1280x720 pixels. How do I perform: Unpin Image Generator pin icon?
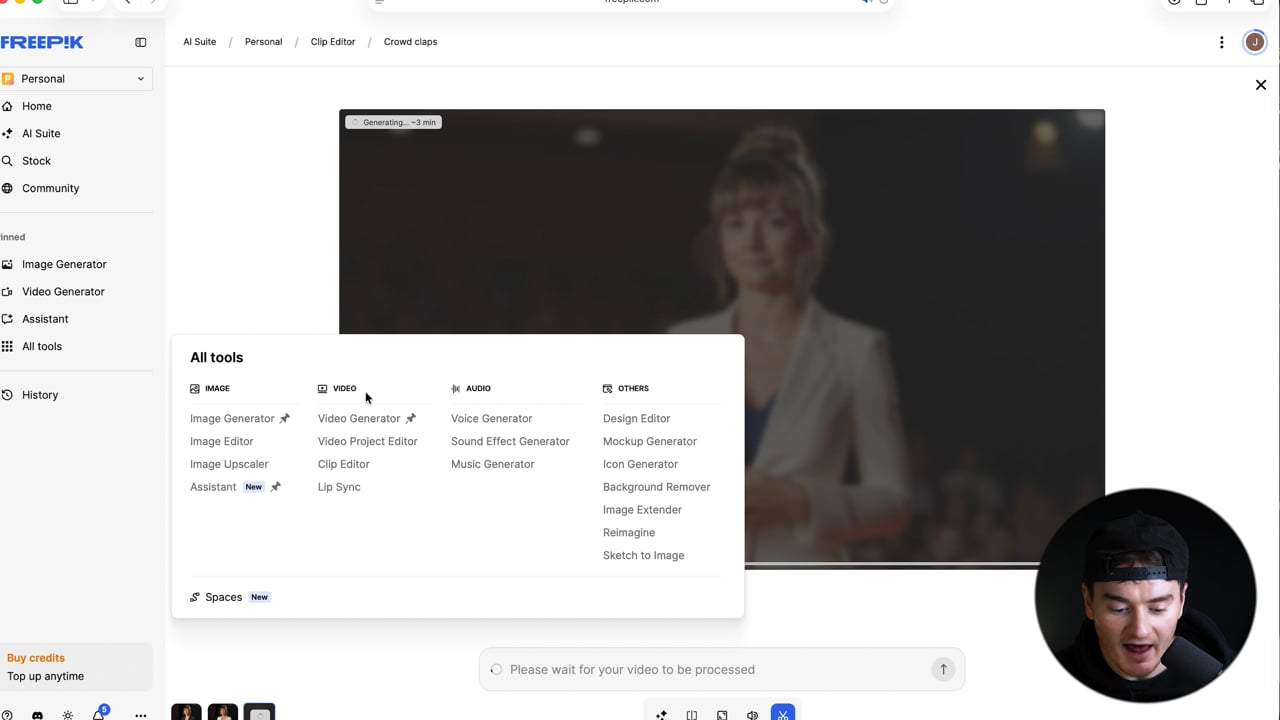(x=284, y=419)
